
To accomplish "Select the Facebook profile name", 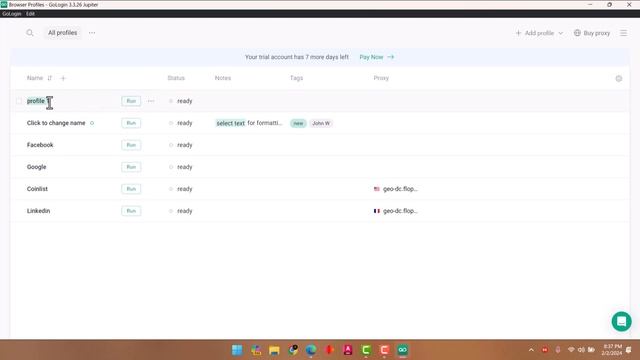I will point(40,145).
